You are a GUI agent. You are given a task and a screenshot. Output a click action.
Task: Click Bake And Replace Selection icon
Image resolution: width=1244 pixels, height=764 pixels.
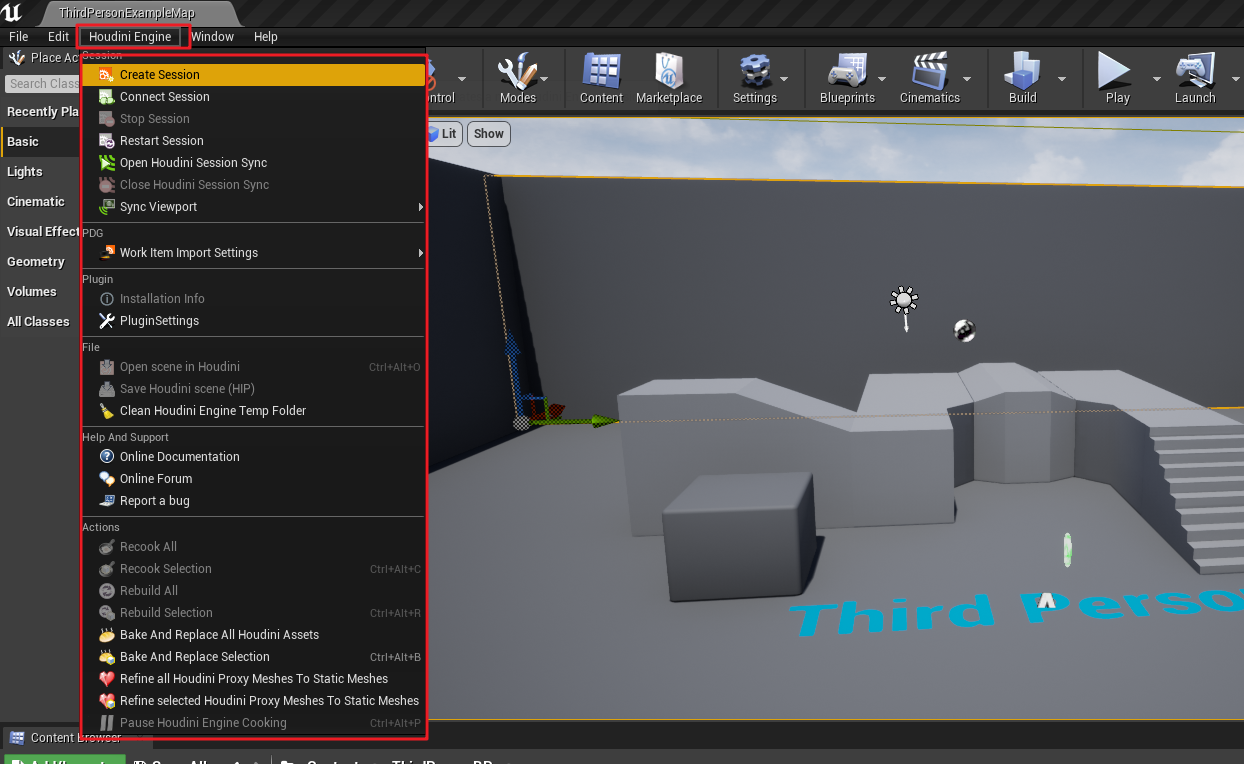click(106, 657)
